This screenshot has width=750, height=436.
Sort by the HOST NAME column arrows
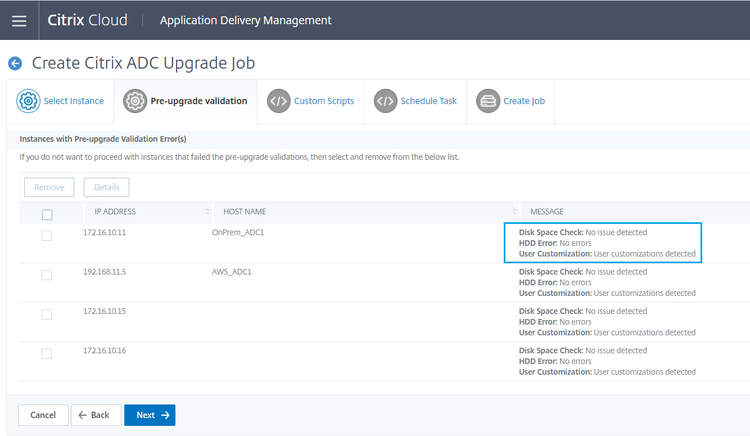515,211
